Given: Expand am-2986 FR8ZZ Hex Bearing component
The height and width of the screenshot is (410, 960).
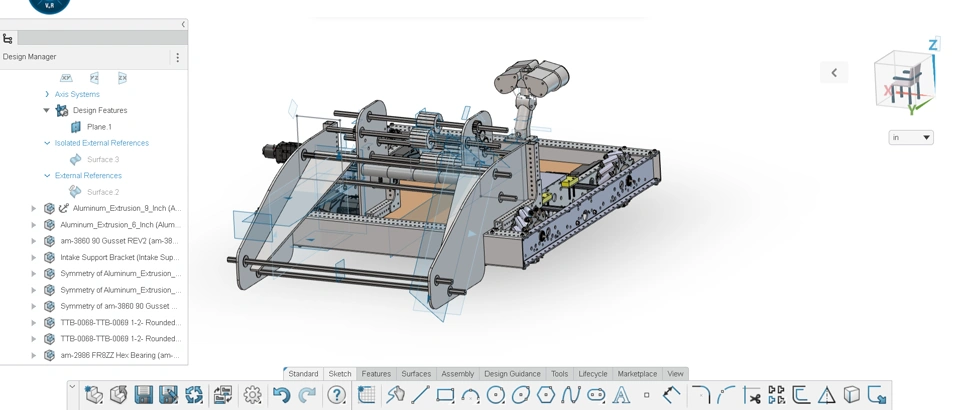Looking at the screenshot, I should [x=34, y=355].
